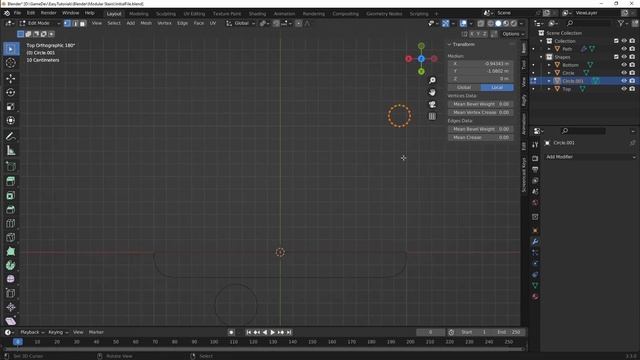
Task: Select the Bevel tool
Action: coord(11,209)
